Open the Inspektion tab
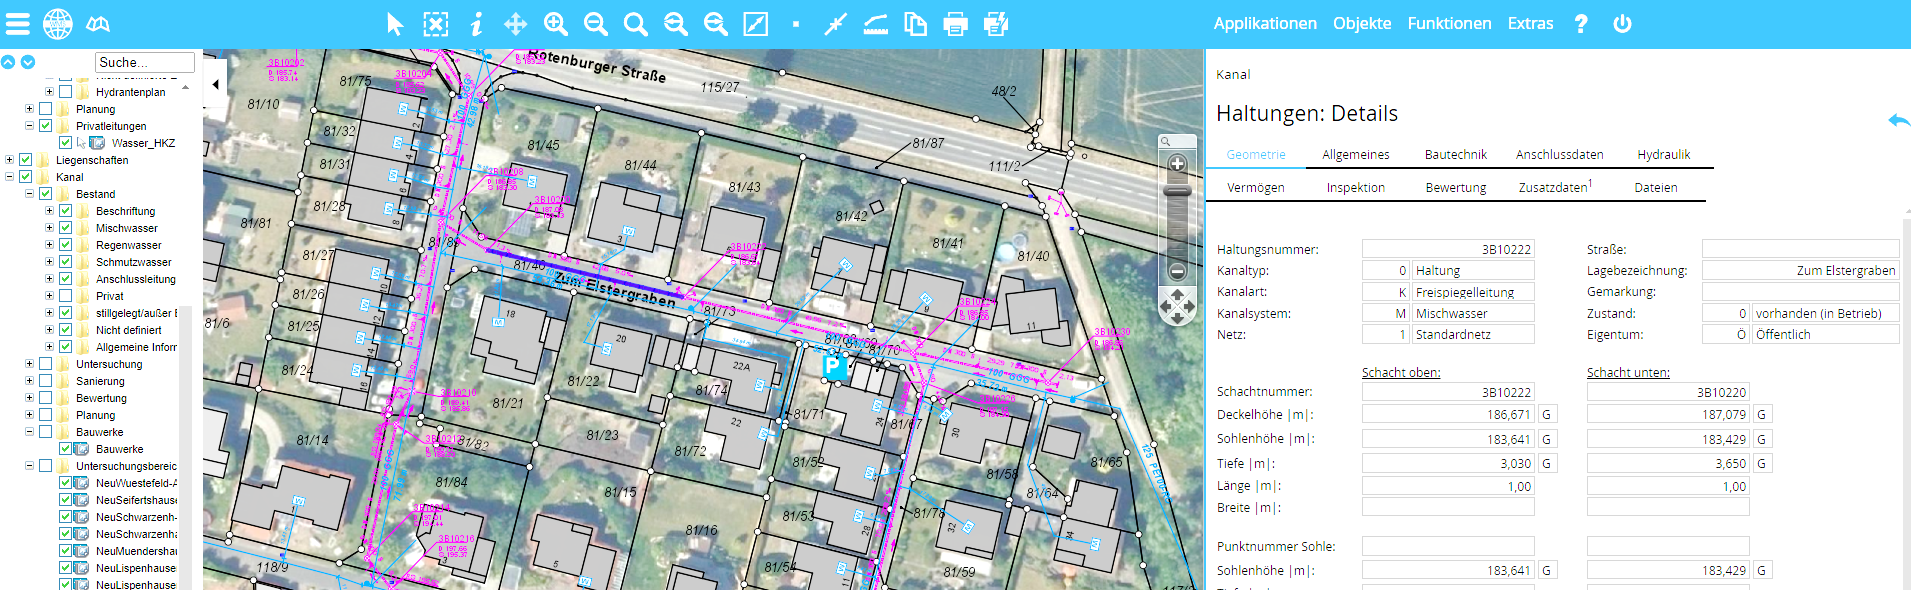 point(1355,188)
